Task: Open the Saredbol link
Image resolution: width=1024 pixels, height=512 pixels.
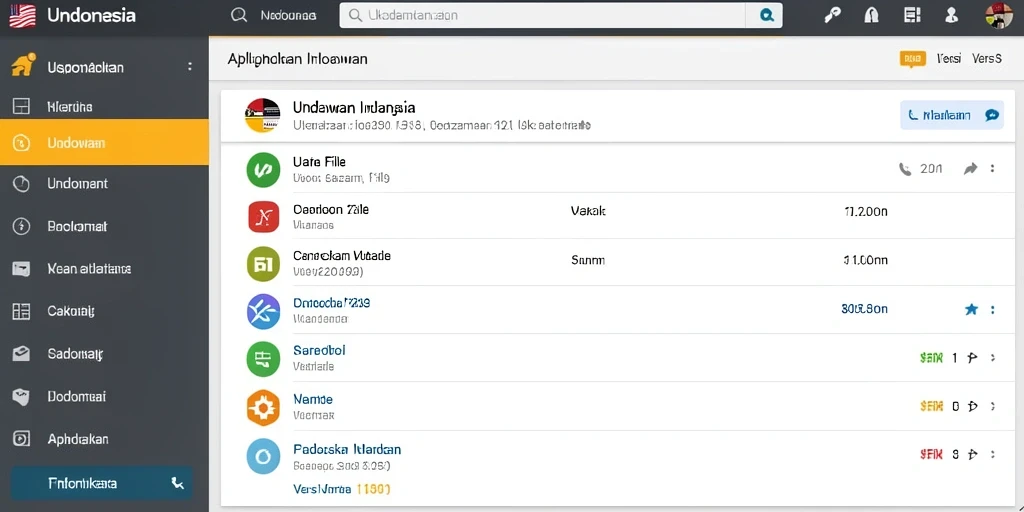Action: pyautogui.click(x=319, y=351)
